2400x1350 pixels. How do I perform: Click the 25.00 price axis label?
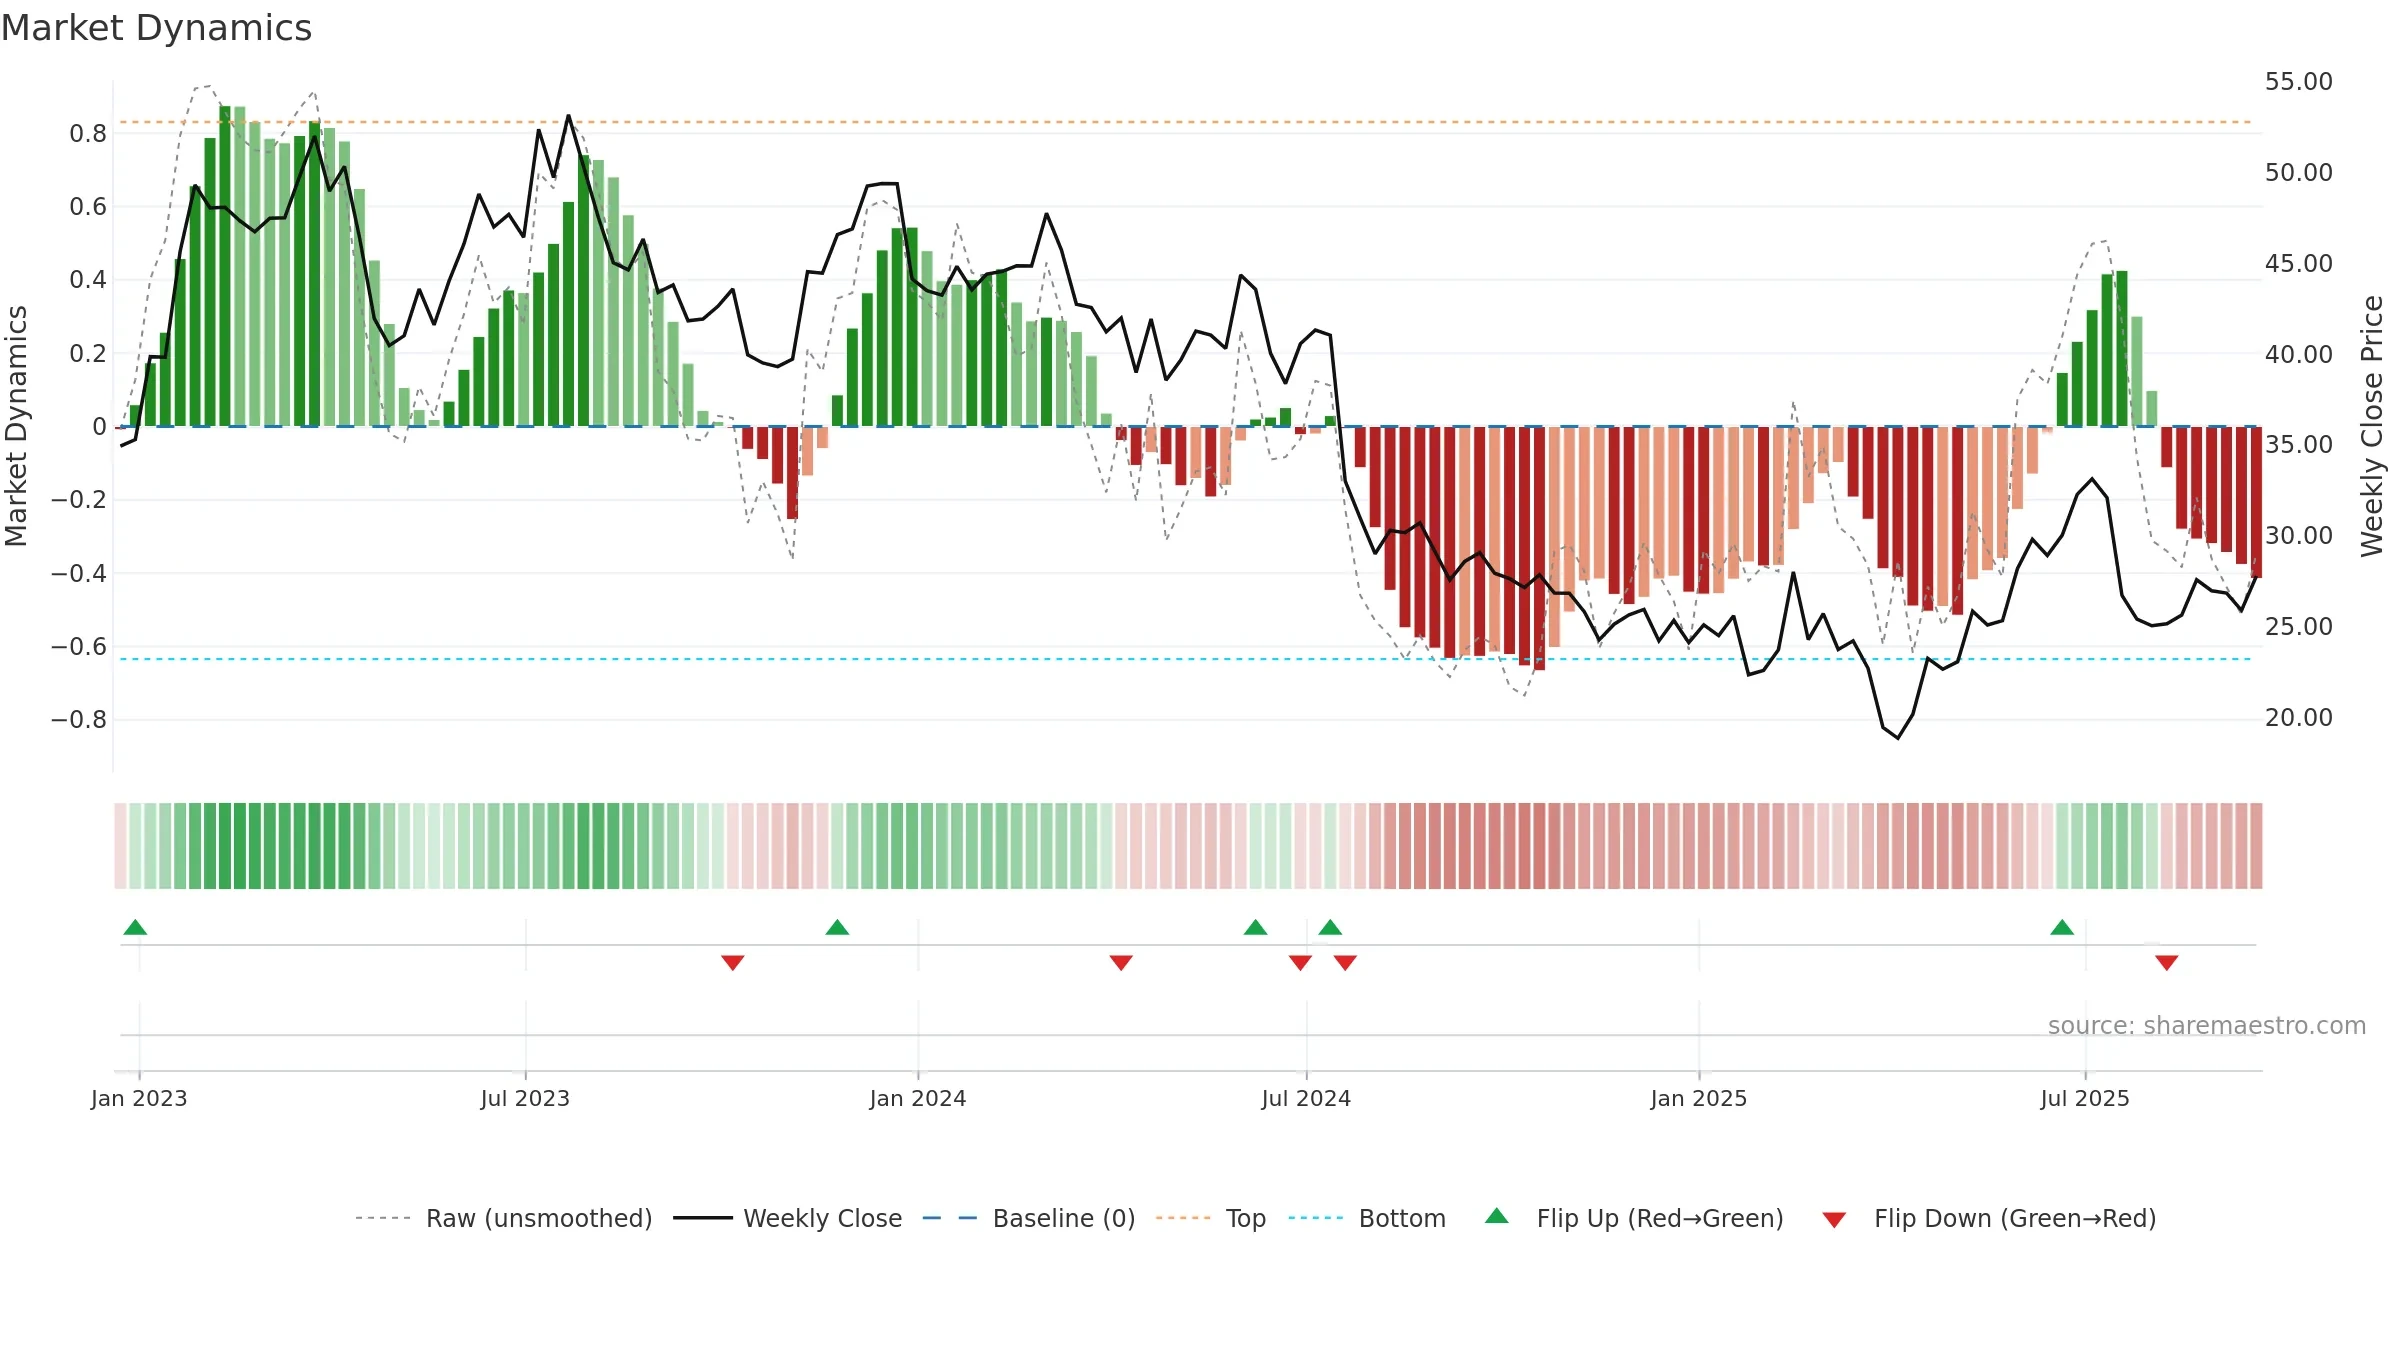tap(2299, 627)
